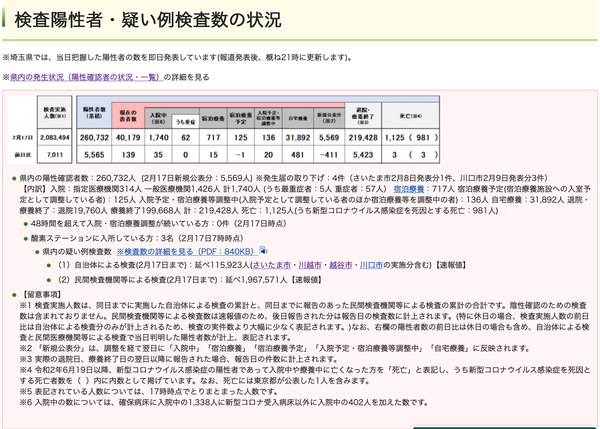600x429 pixels.
Task: Open the 宿泊療養 link
Action: [x=409, y=189]
